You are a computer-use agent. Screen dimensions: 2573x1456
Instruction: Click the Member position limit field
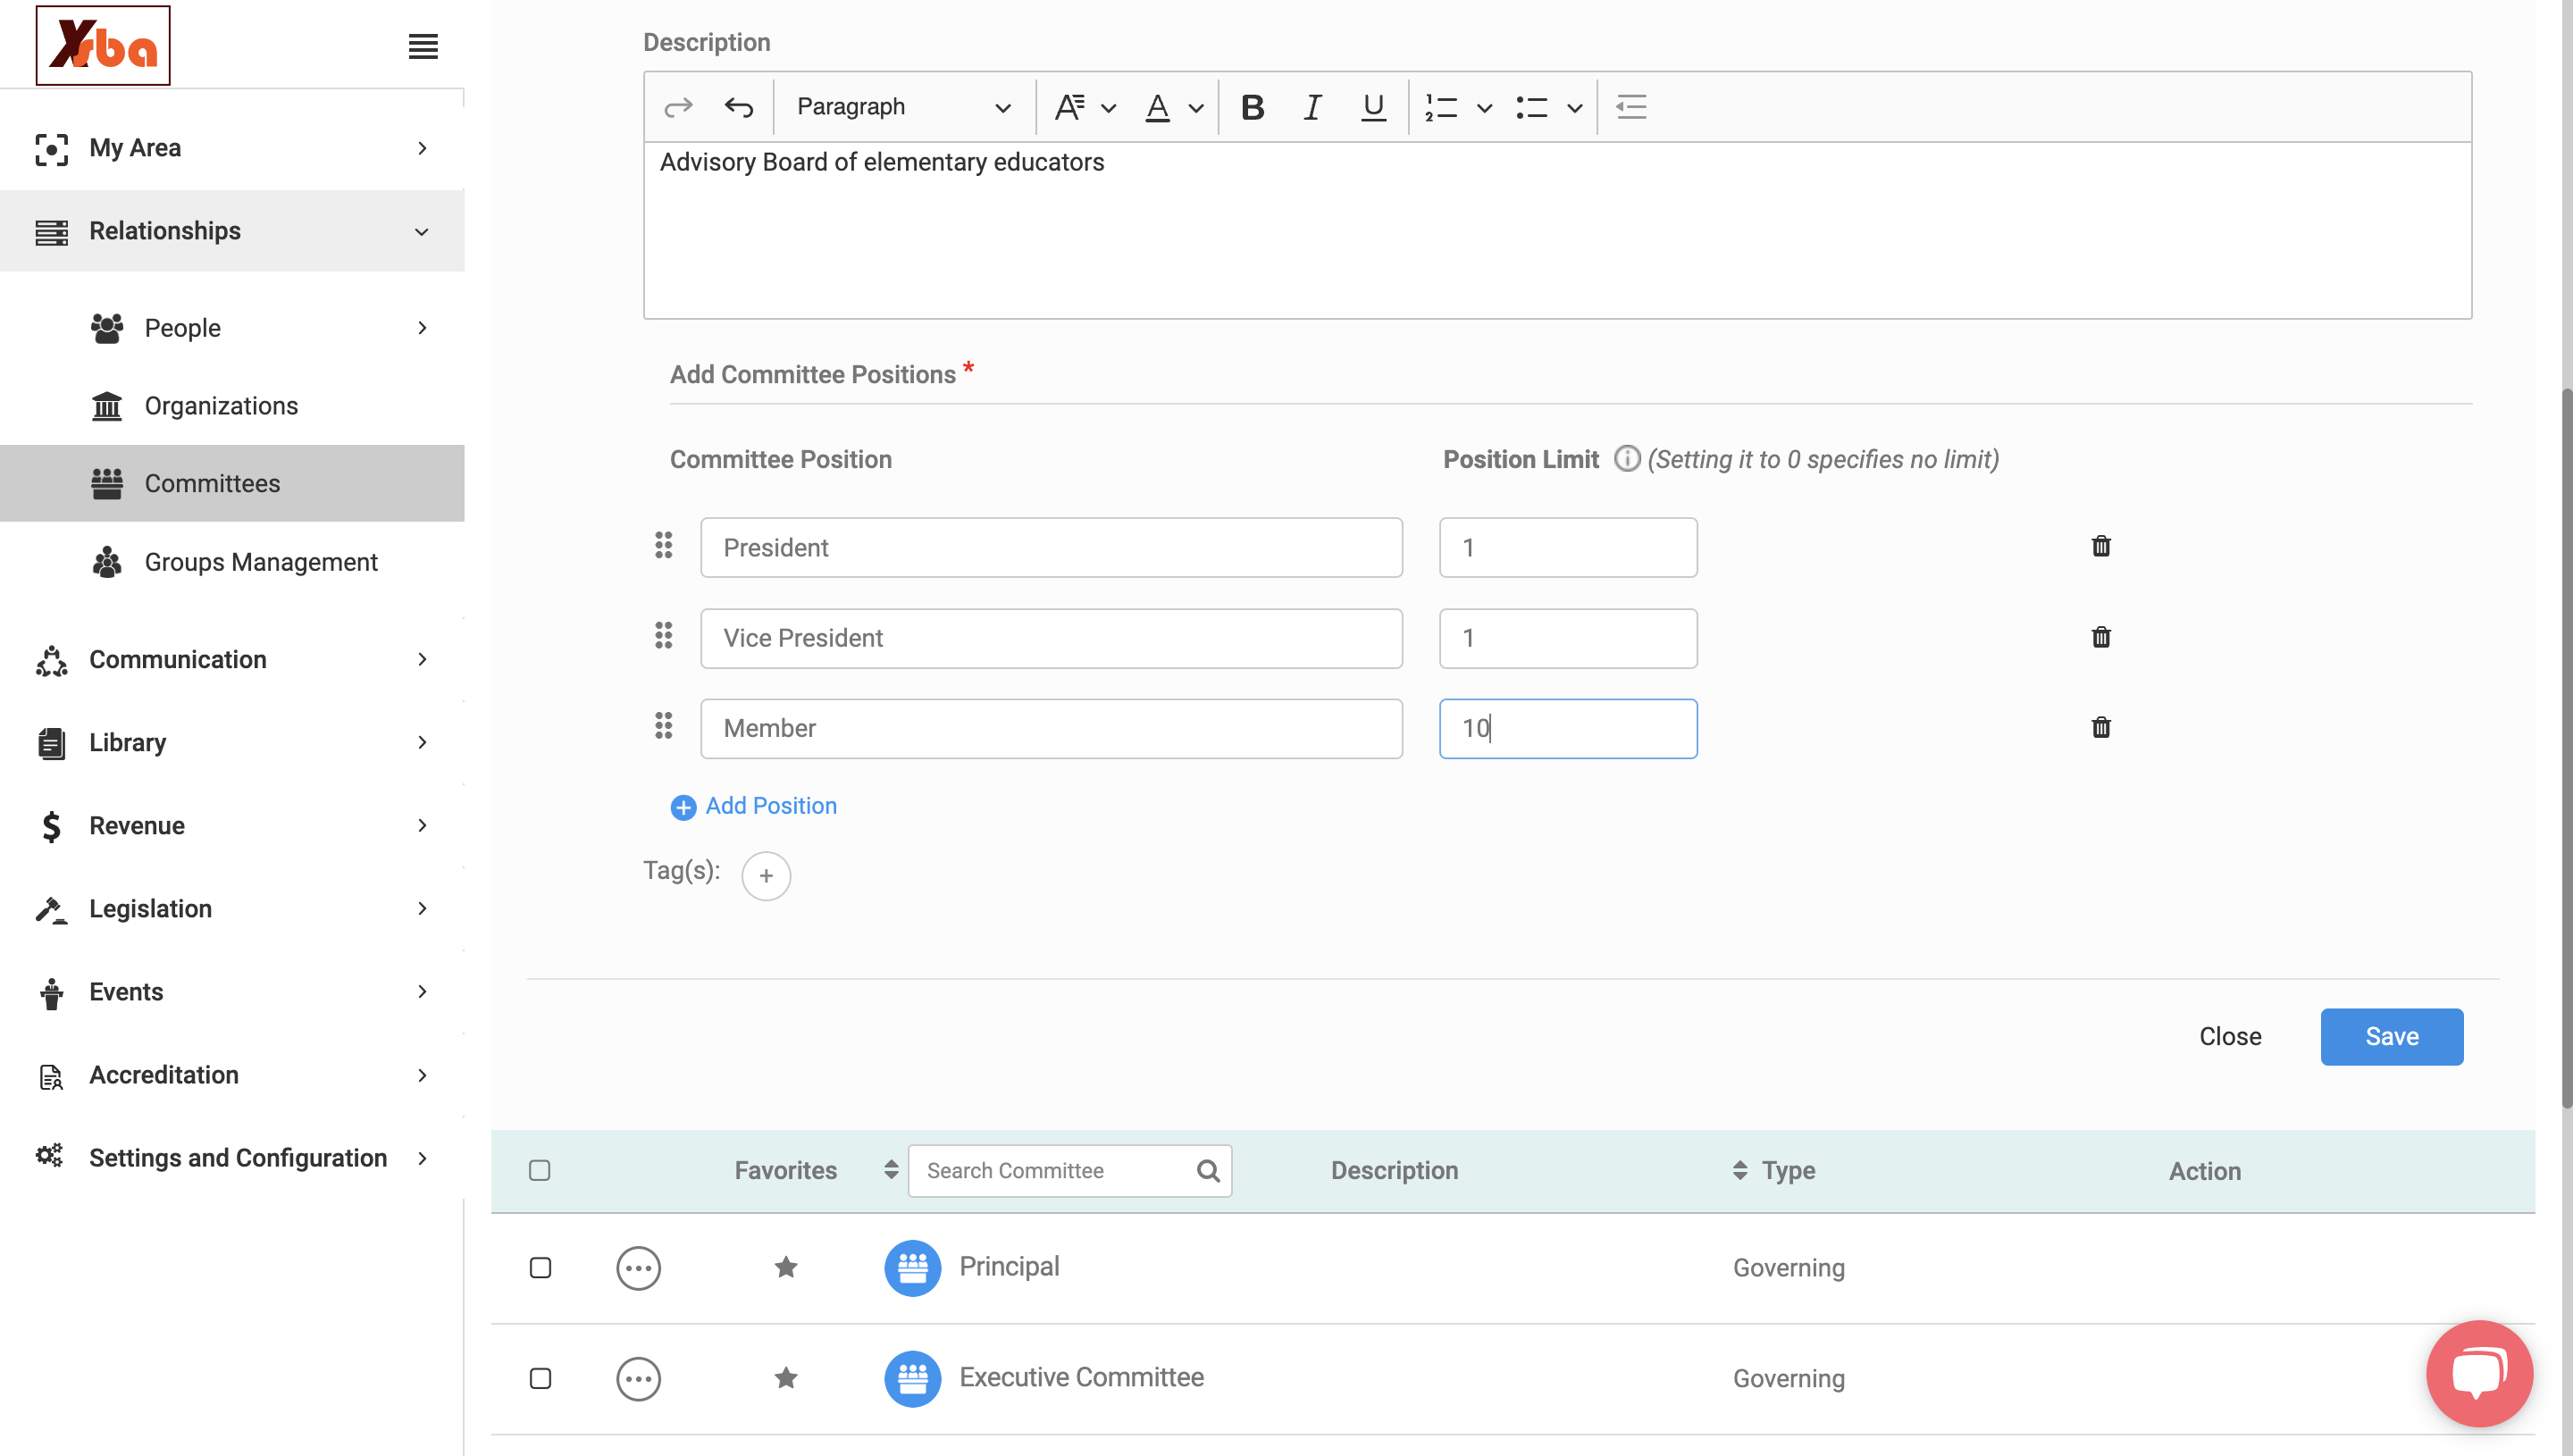point(1568,728)
